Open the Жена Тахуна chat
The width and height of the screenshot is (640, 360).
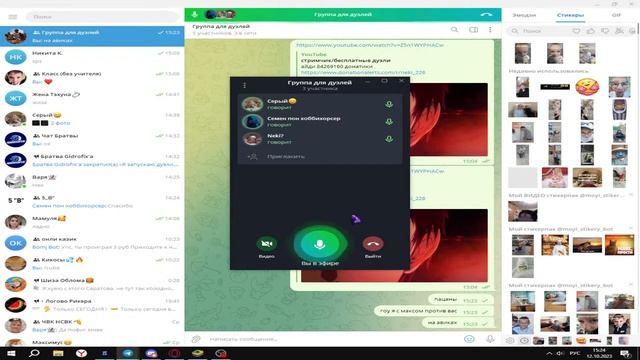point(92,98)
